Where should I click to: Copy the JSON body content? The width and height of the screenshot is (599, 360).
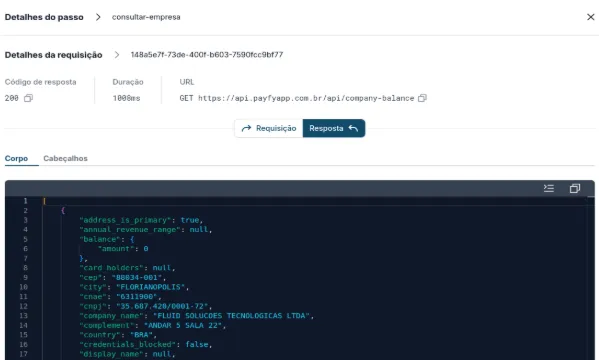click(575, 188)
